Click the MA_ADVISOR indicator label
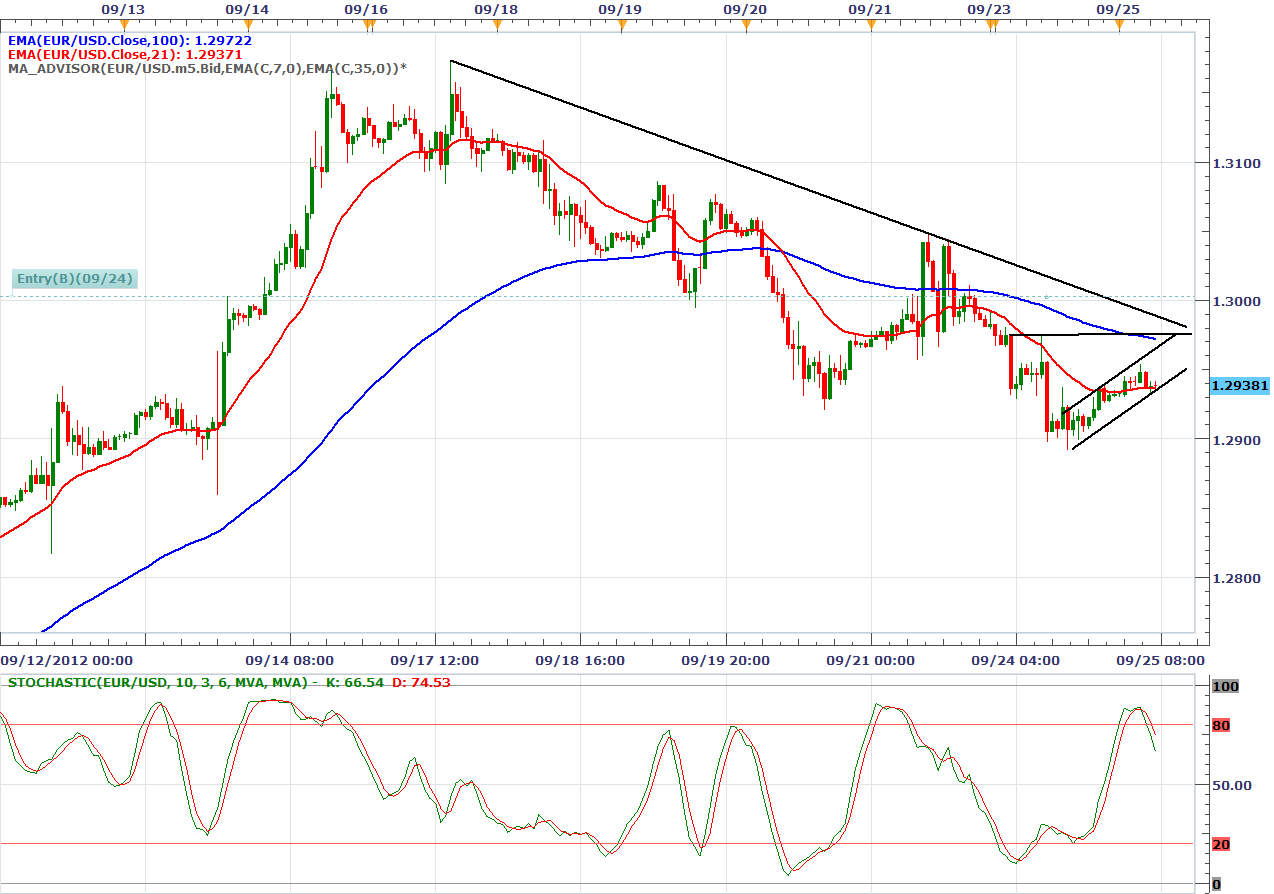The height and width of the screenshot is (894, 1274). point(207,68)
